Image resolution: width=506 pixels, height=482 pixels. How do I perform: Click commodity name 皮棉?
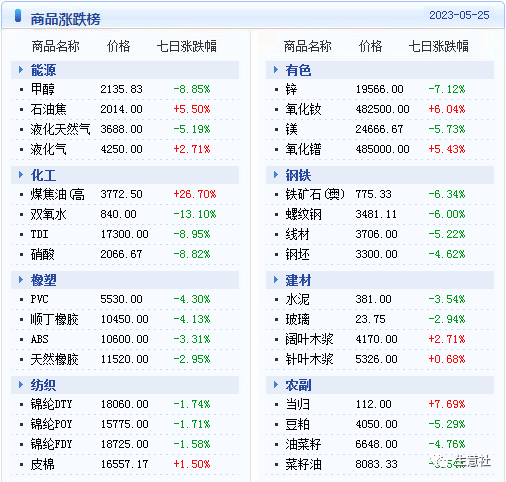[x=42, y=464]
